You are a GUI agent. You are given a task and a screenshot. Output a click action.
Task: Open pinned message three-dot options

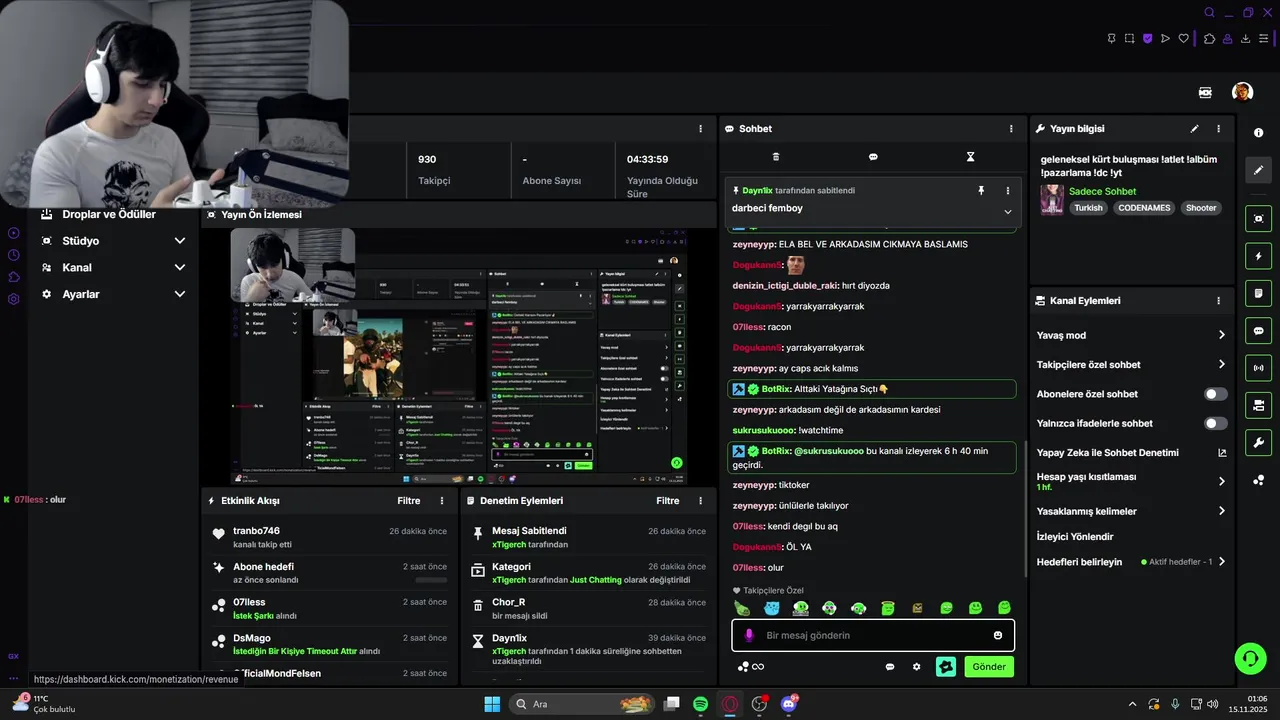pos(1007,190)
